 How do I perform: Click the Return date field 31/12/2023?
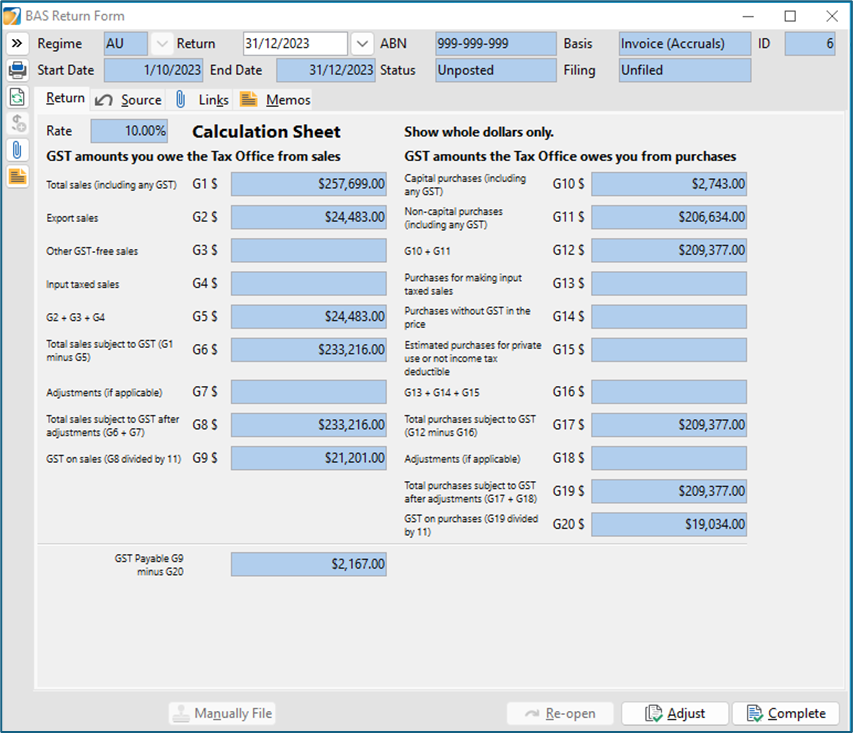tap(295, 44)
